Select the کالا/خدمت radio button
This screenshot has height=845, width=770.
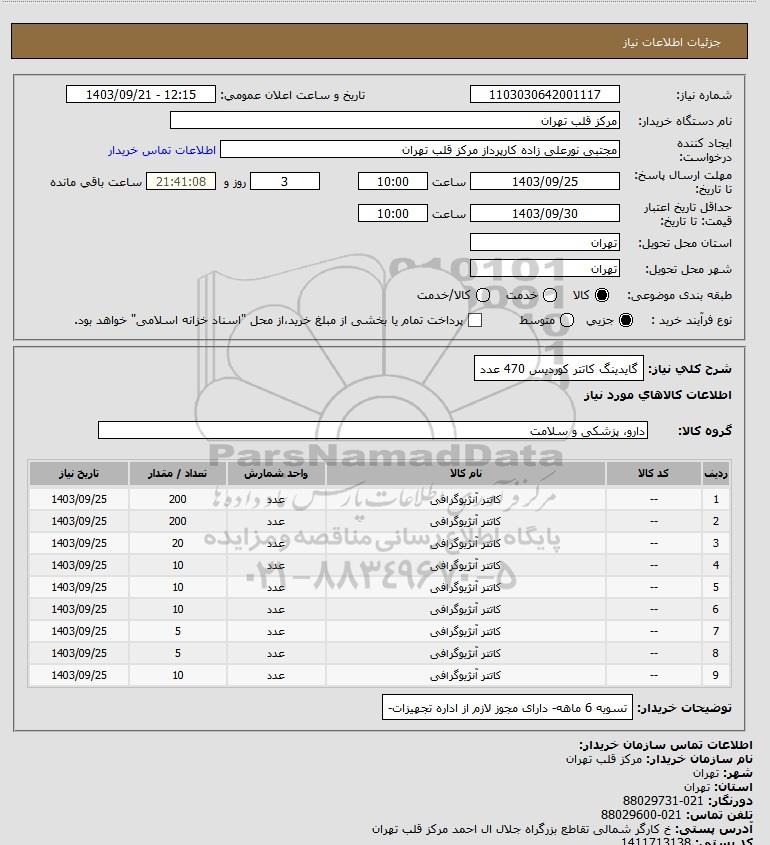point(483,295)
